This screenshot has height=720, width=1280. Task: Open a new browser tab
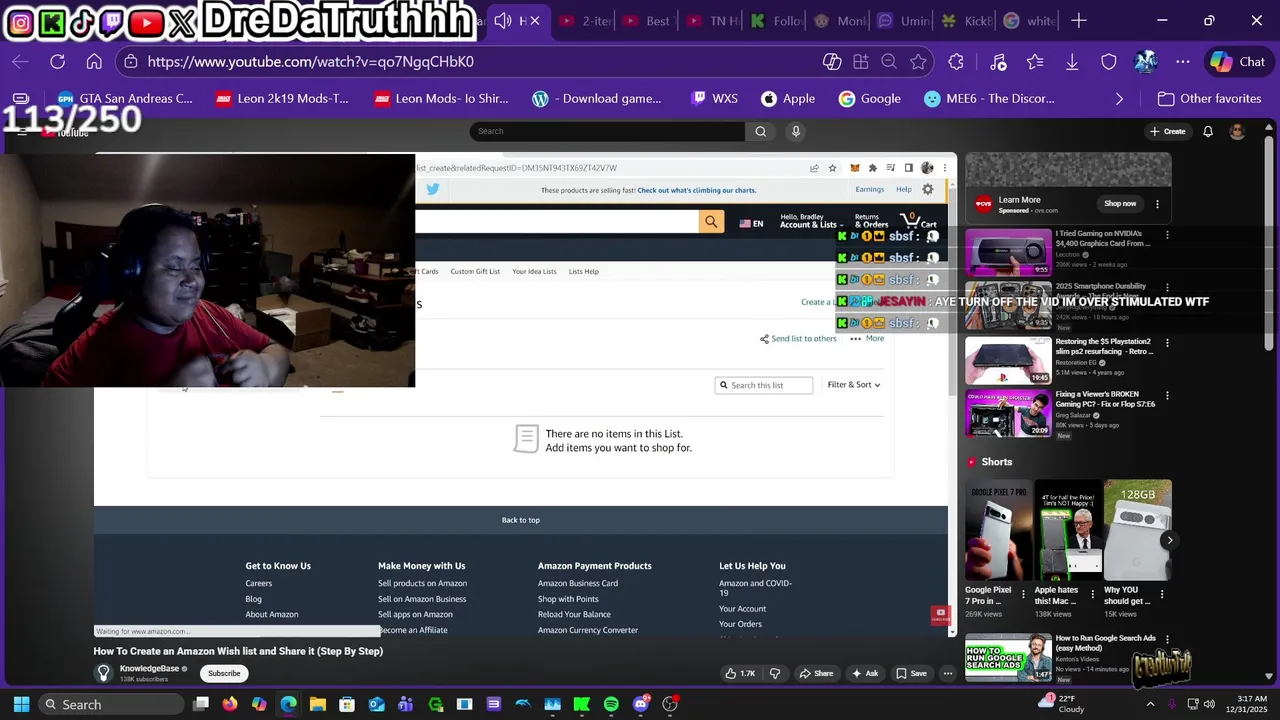[1078, 21]
